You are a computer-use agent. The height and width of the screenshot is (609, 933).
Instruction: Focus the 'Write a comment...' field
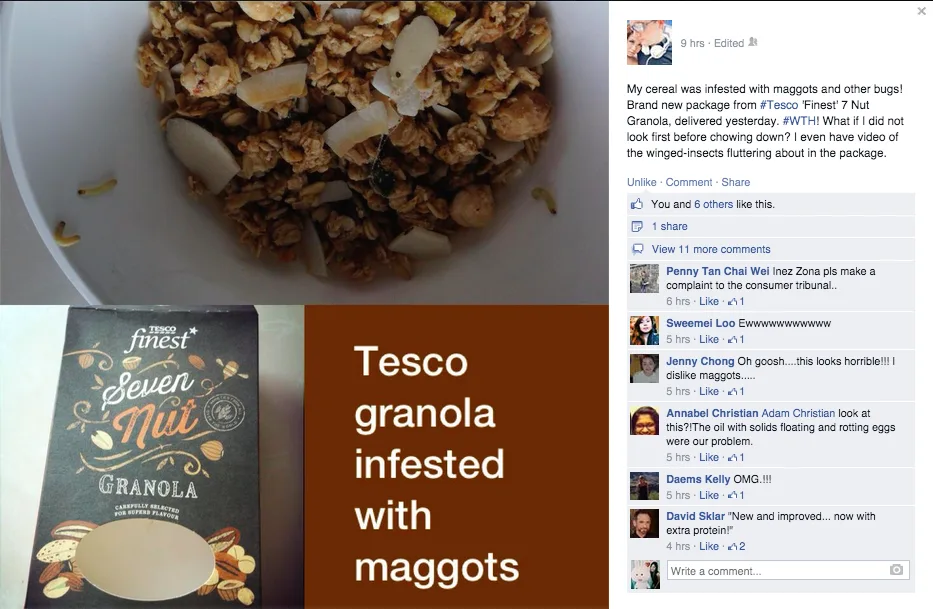pos(788,570)
